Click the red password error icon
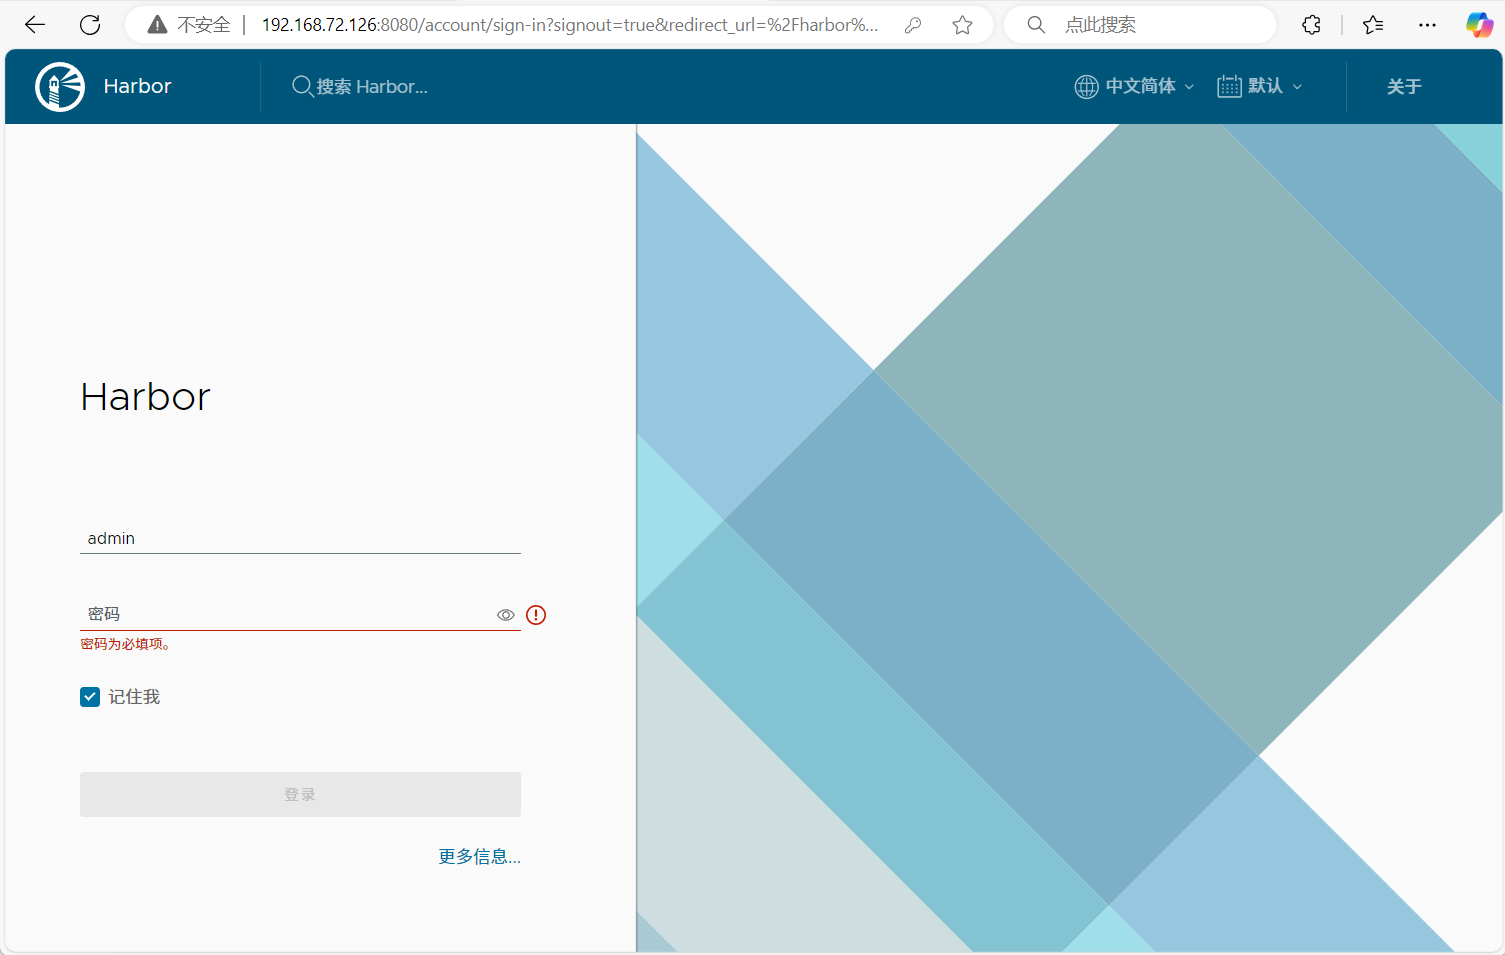 536,615
